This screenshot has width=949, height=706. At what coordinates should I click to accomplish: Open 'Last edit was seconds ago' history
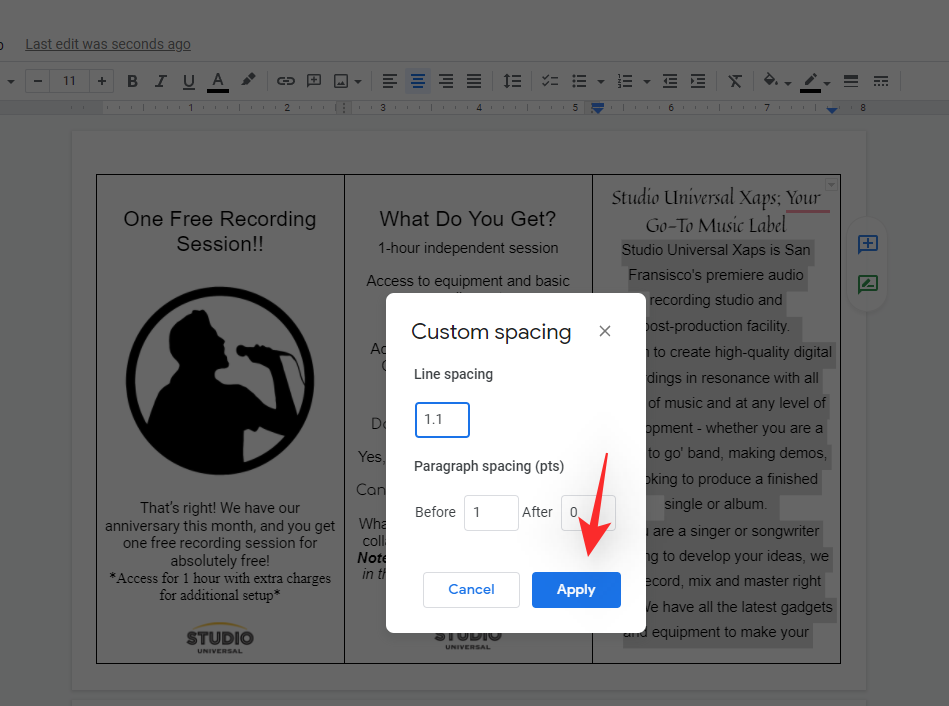108,44
